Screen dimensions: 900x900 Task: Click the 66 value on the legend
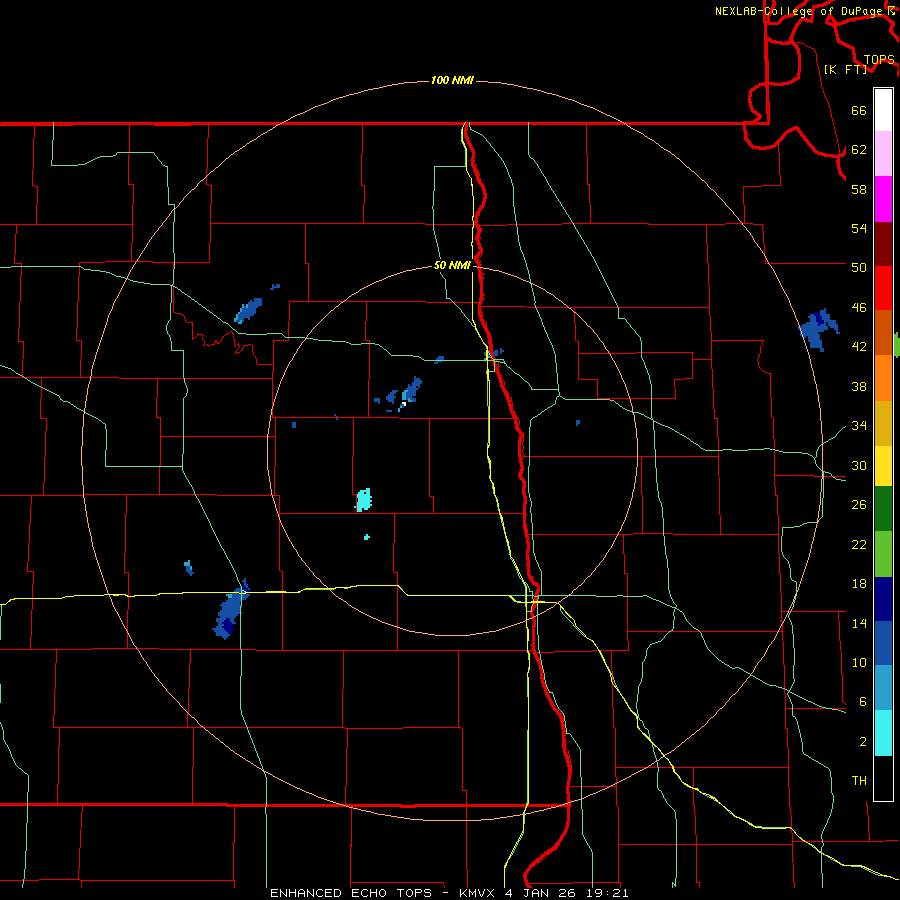859,111
